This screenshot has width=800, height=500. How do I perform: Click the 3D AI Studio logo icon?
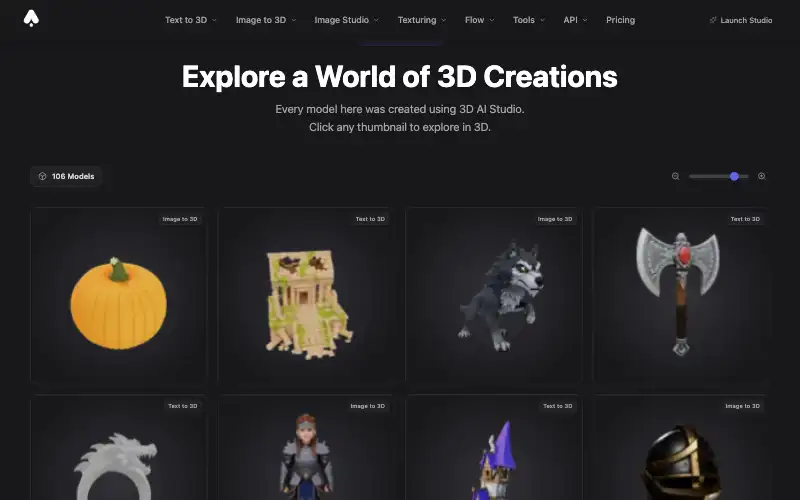(x=31, y=18)
